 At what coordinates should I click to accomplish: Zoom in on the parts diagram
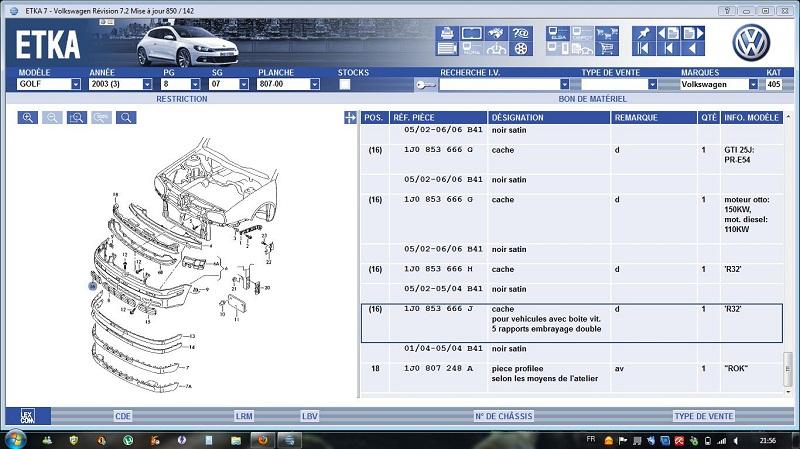[x=28, y=118]
